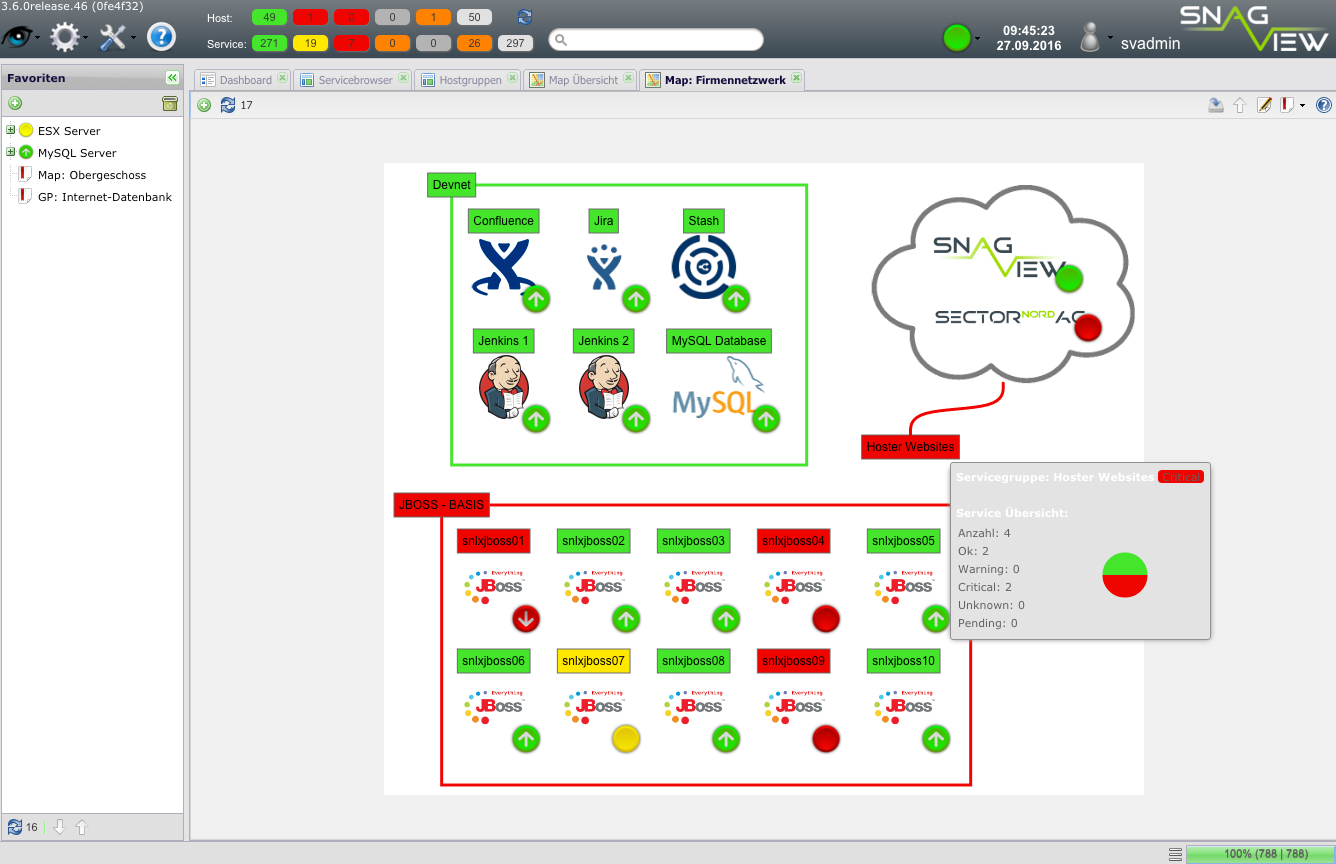The width and height of the screenshot is (1336, 864).
Task: Open the Stash host icon
Action: 704,267
